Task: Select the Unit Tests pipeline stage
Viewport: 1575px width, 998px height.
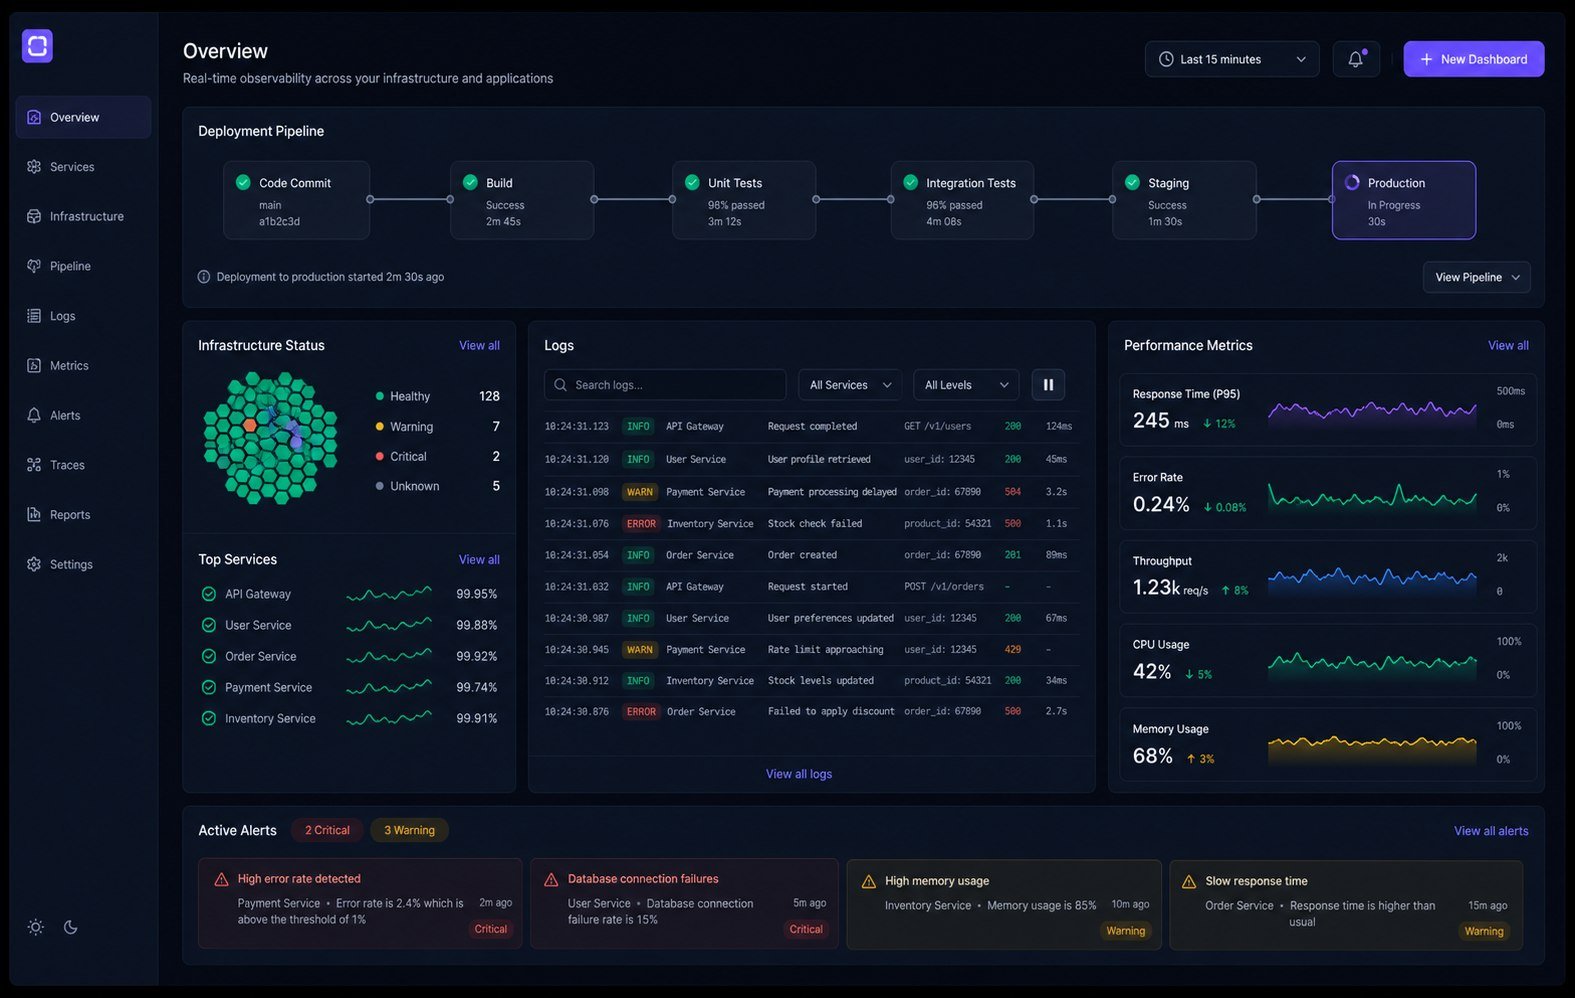Action: pyautogui.click(x=744, y=200)
